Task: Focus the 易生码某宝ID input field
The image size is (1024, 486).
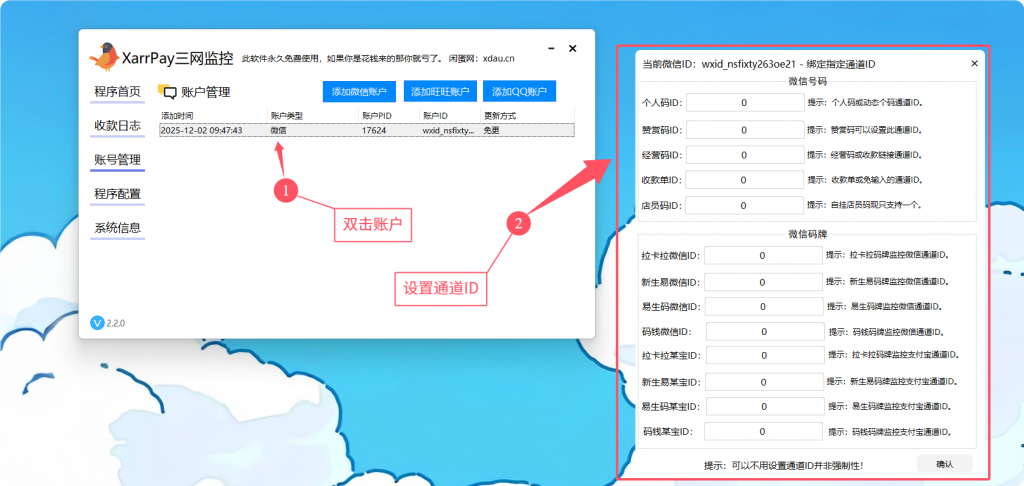Action: click(765, 406)
